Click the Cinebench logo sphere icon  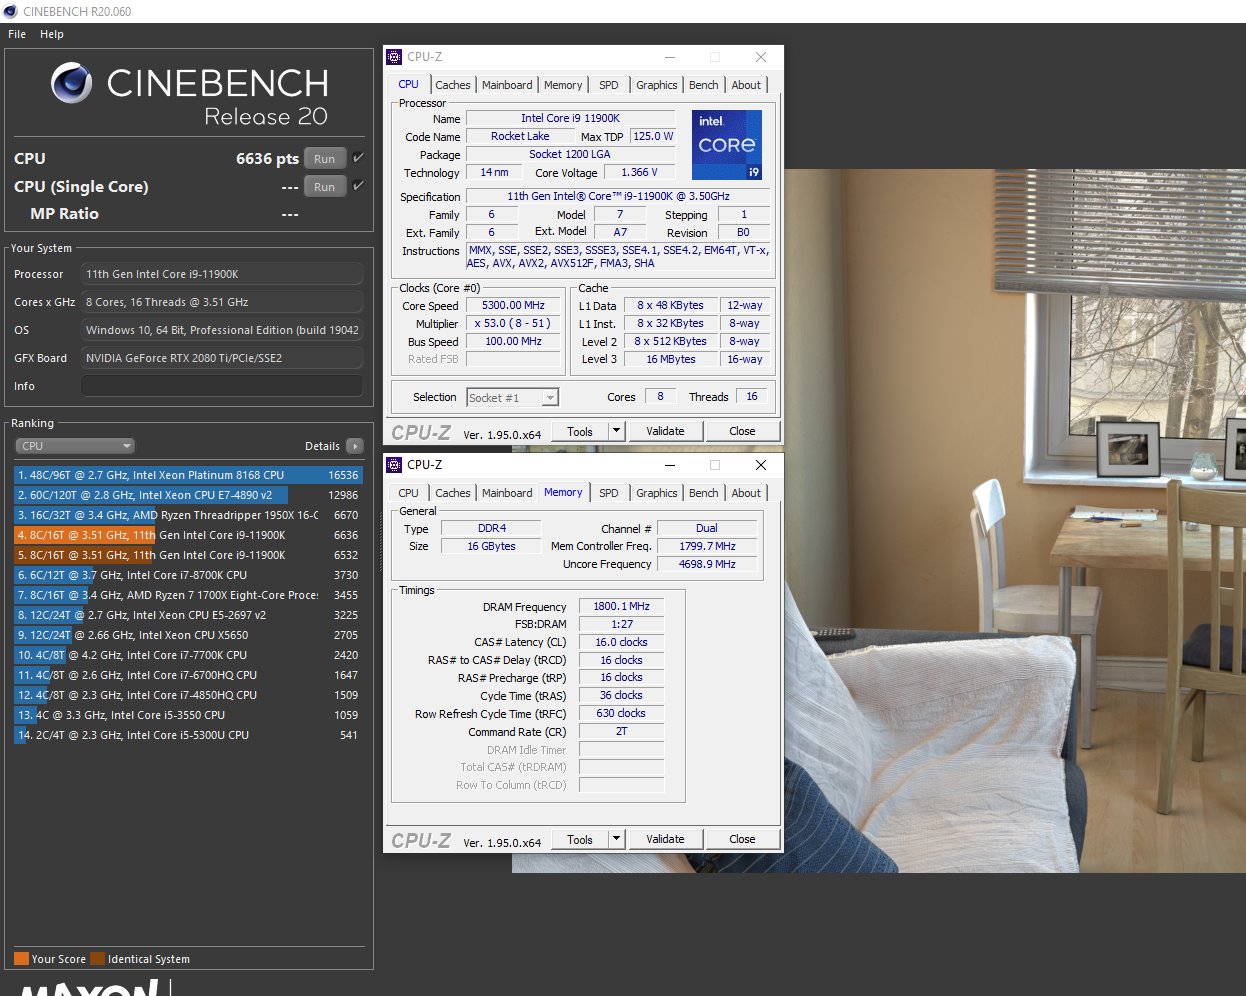tap(72, 83)
